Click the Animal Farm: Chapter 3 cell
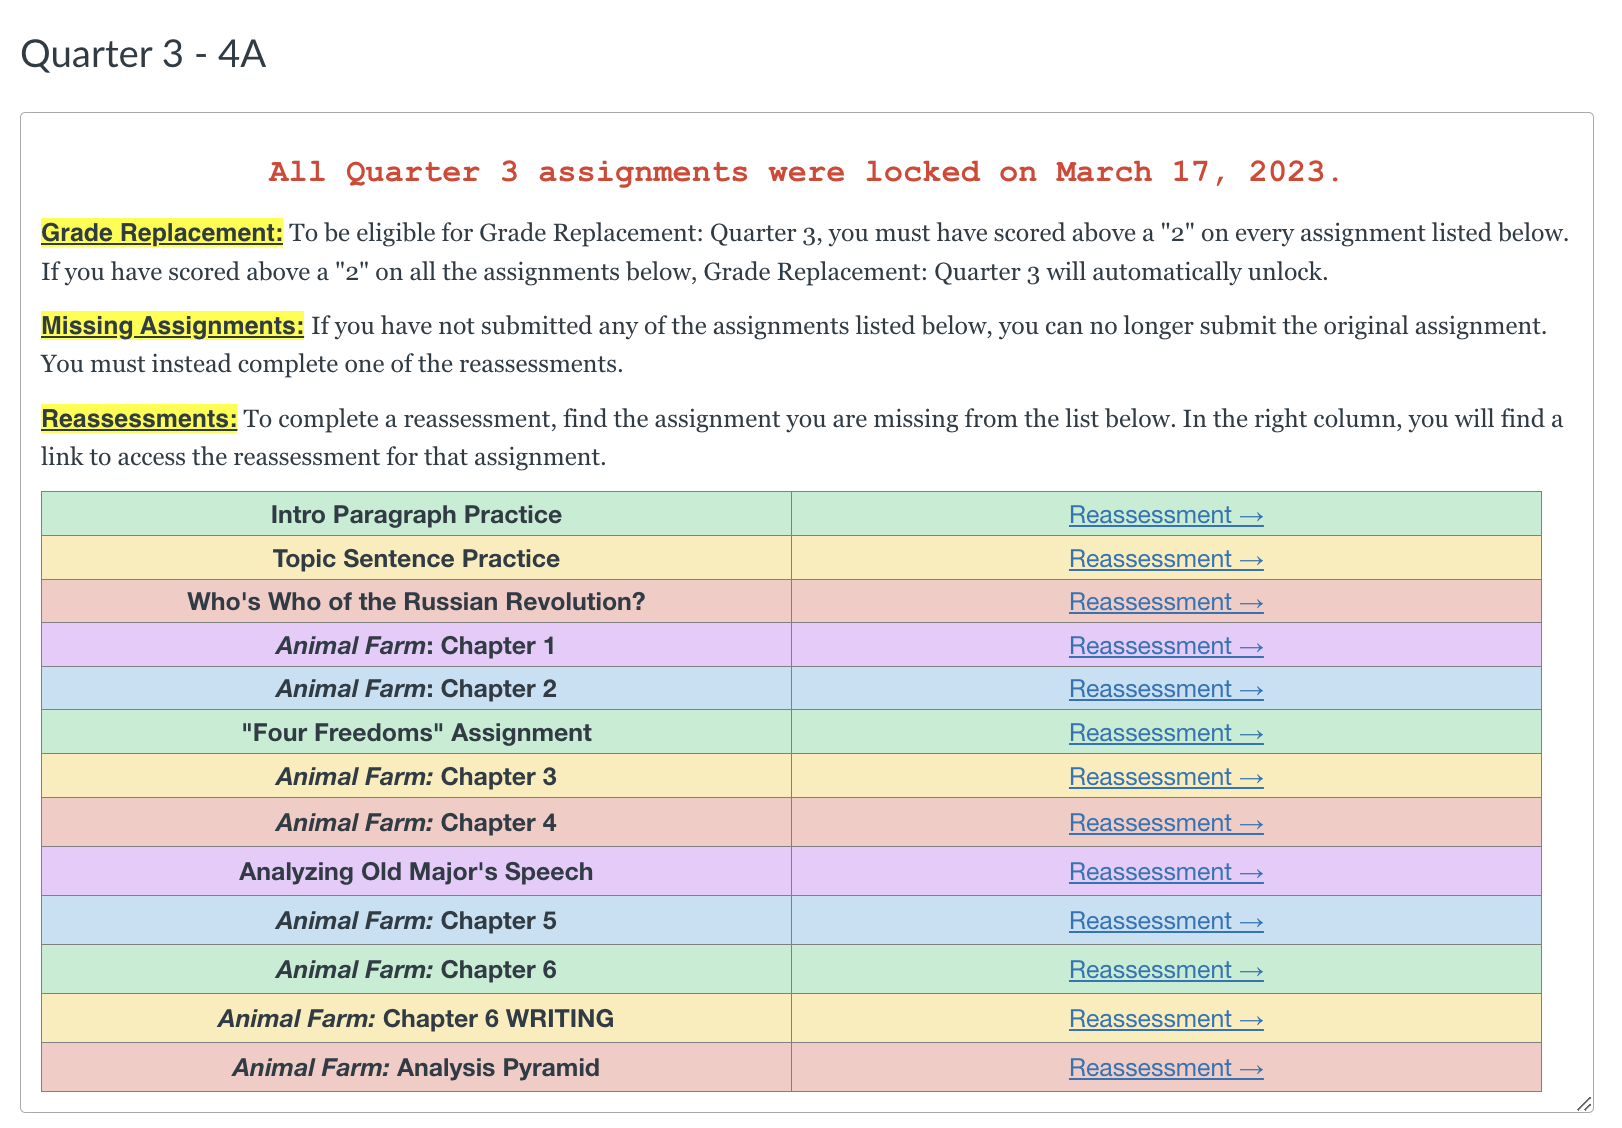 click(x=416, y=776)
